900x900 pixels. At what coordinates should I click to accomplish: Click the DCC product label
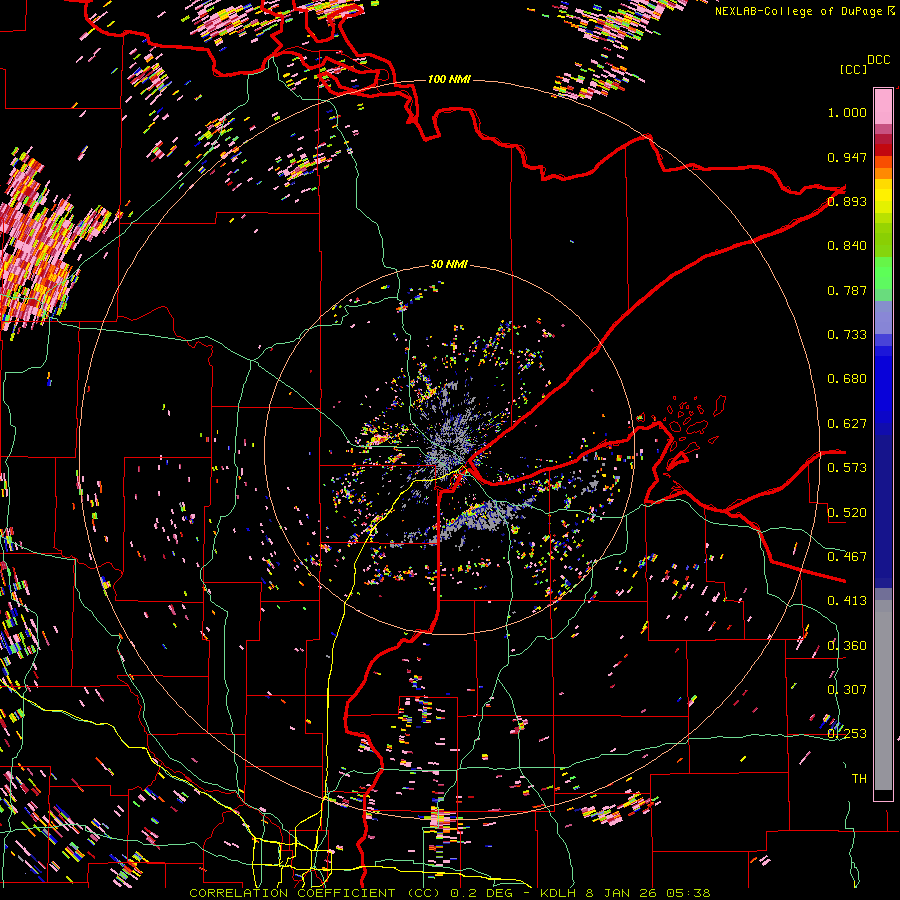(879, 60)
